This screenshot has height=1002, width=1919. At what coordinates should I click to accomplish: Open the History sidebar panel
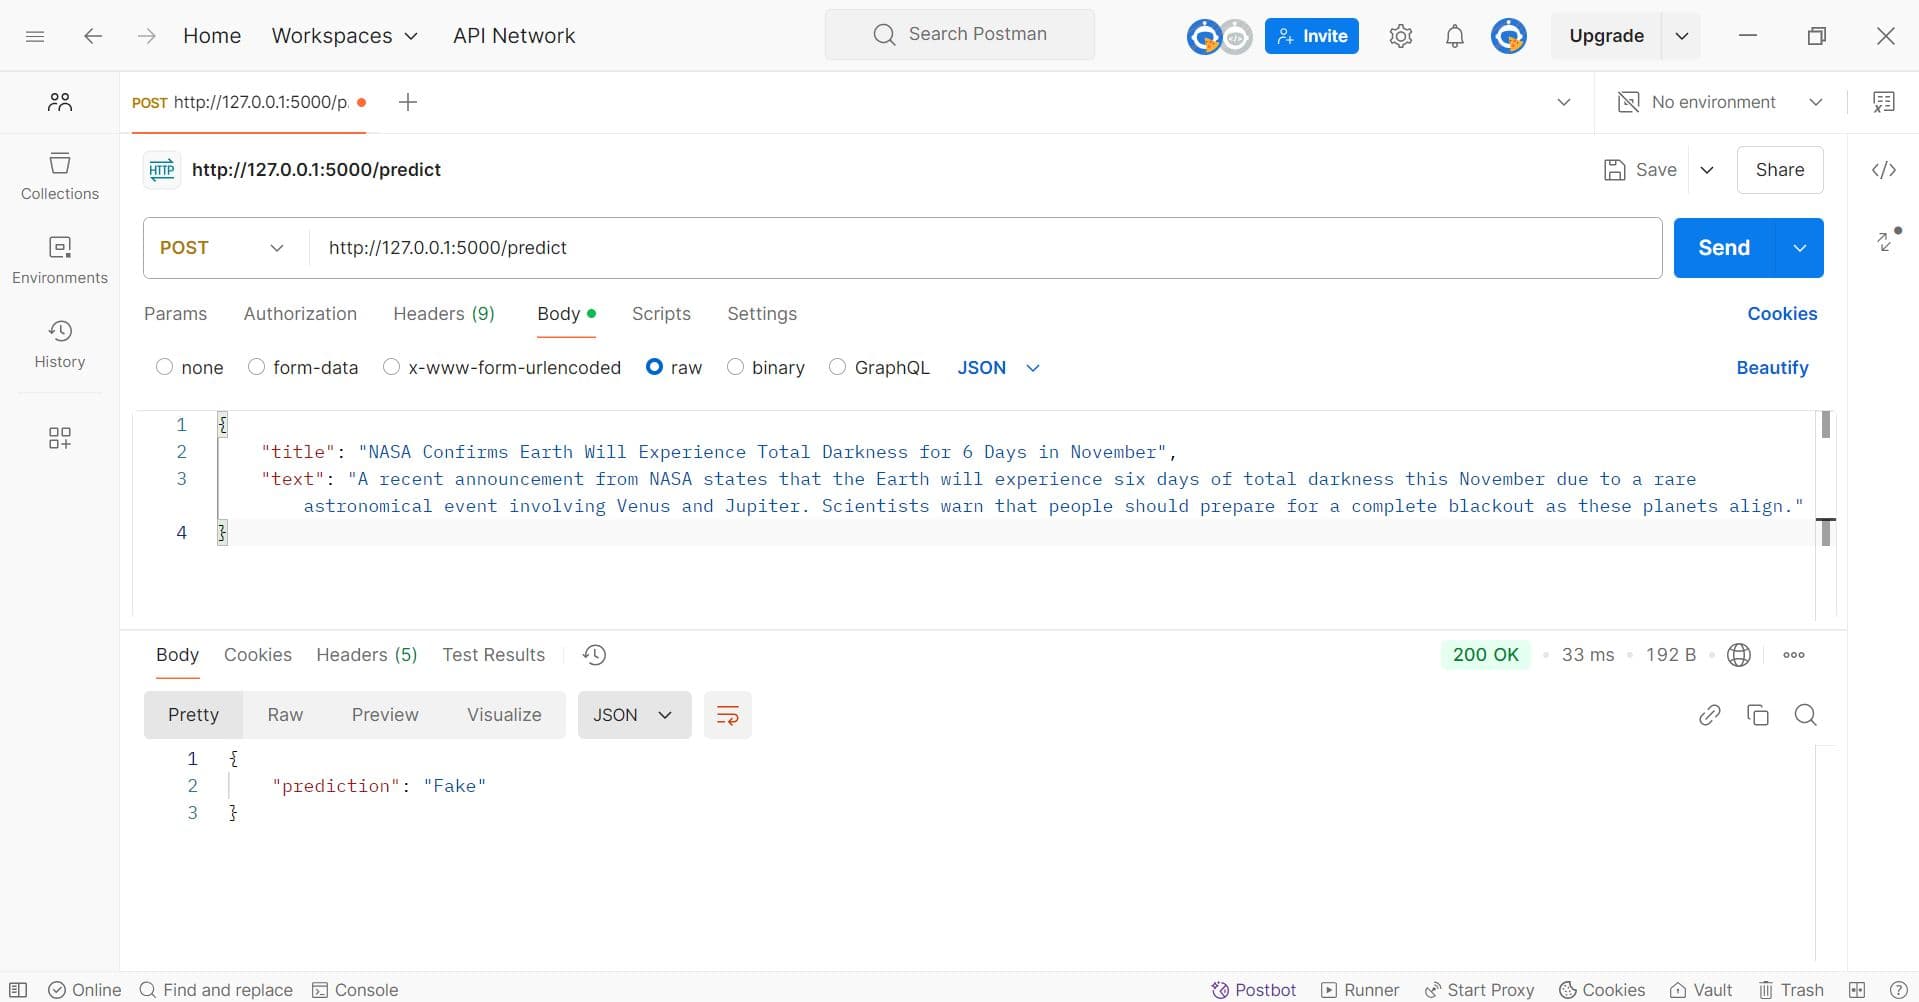60,344
